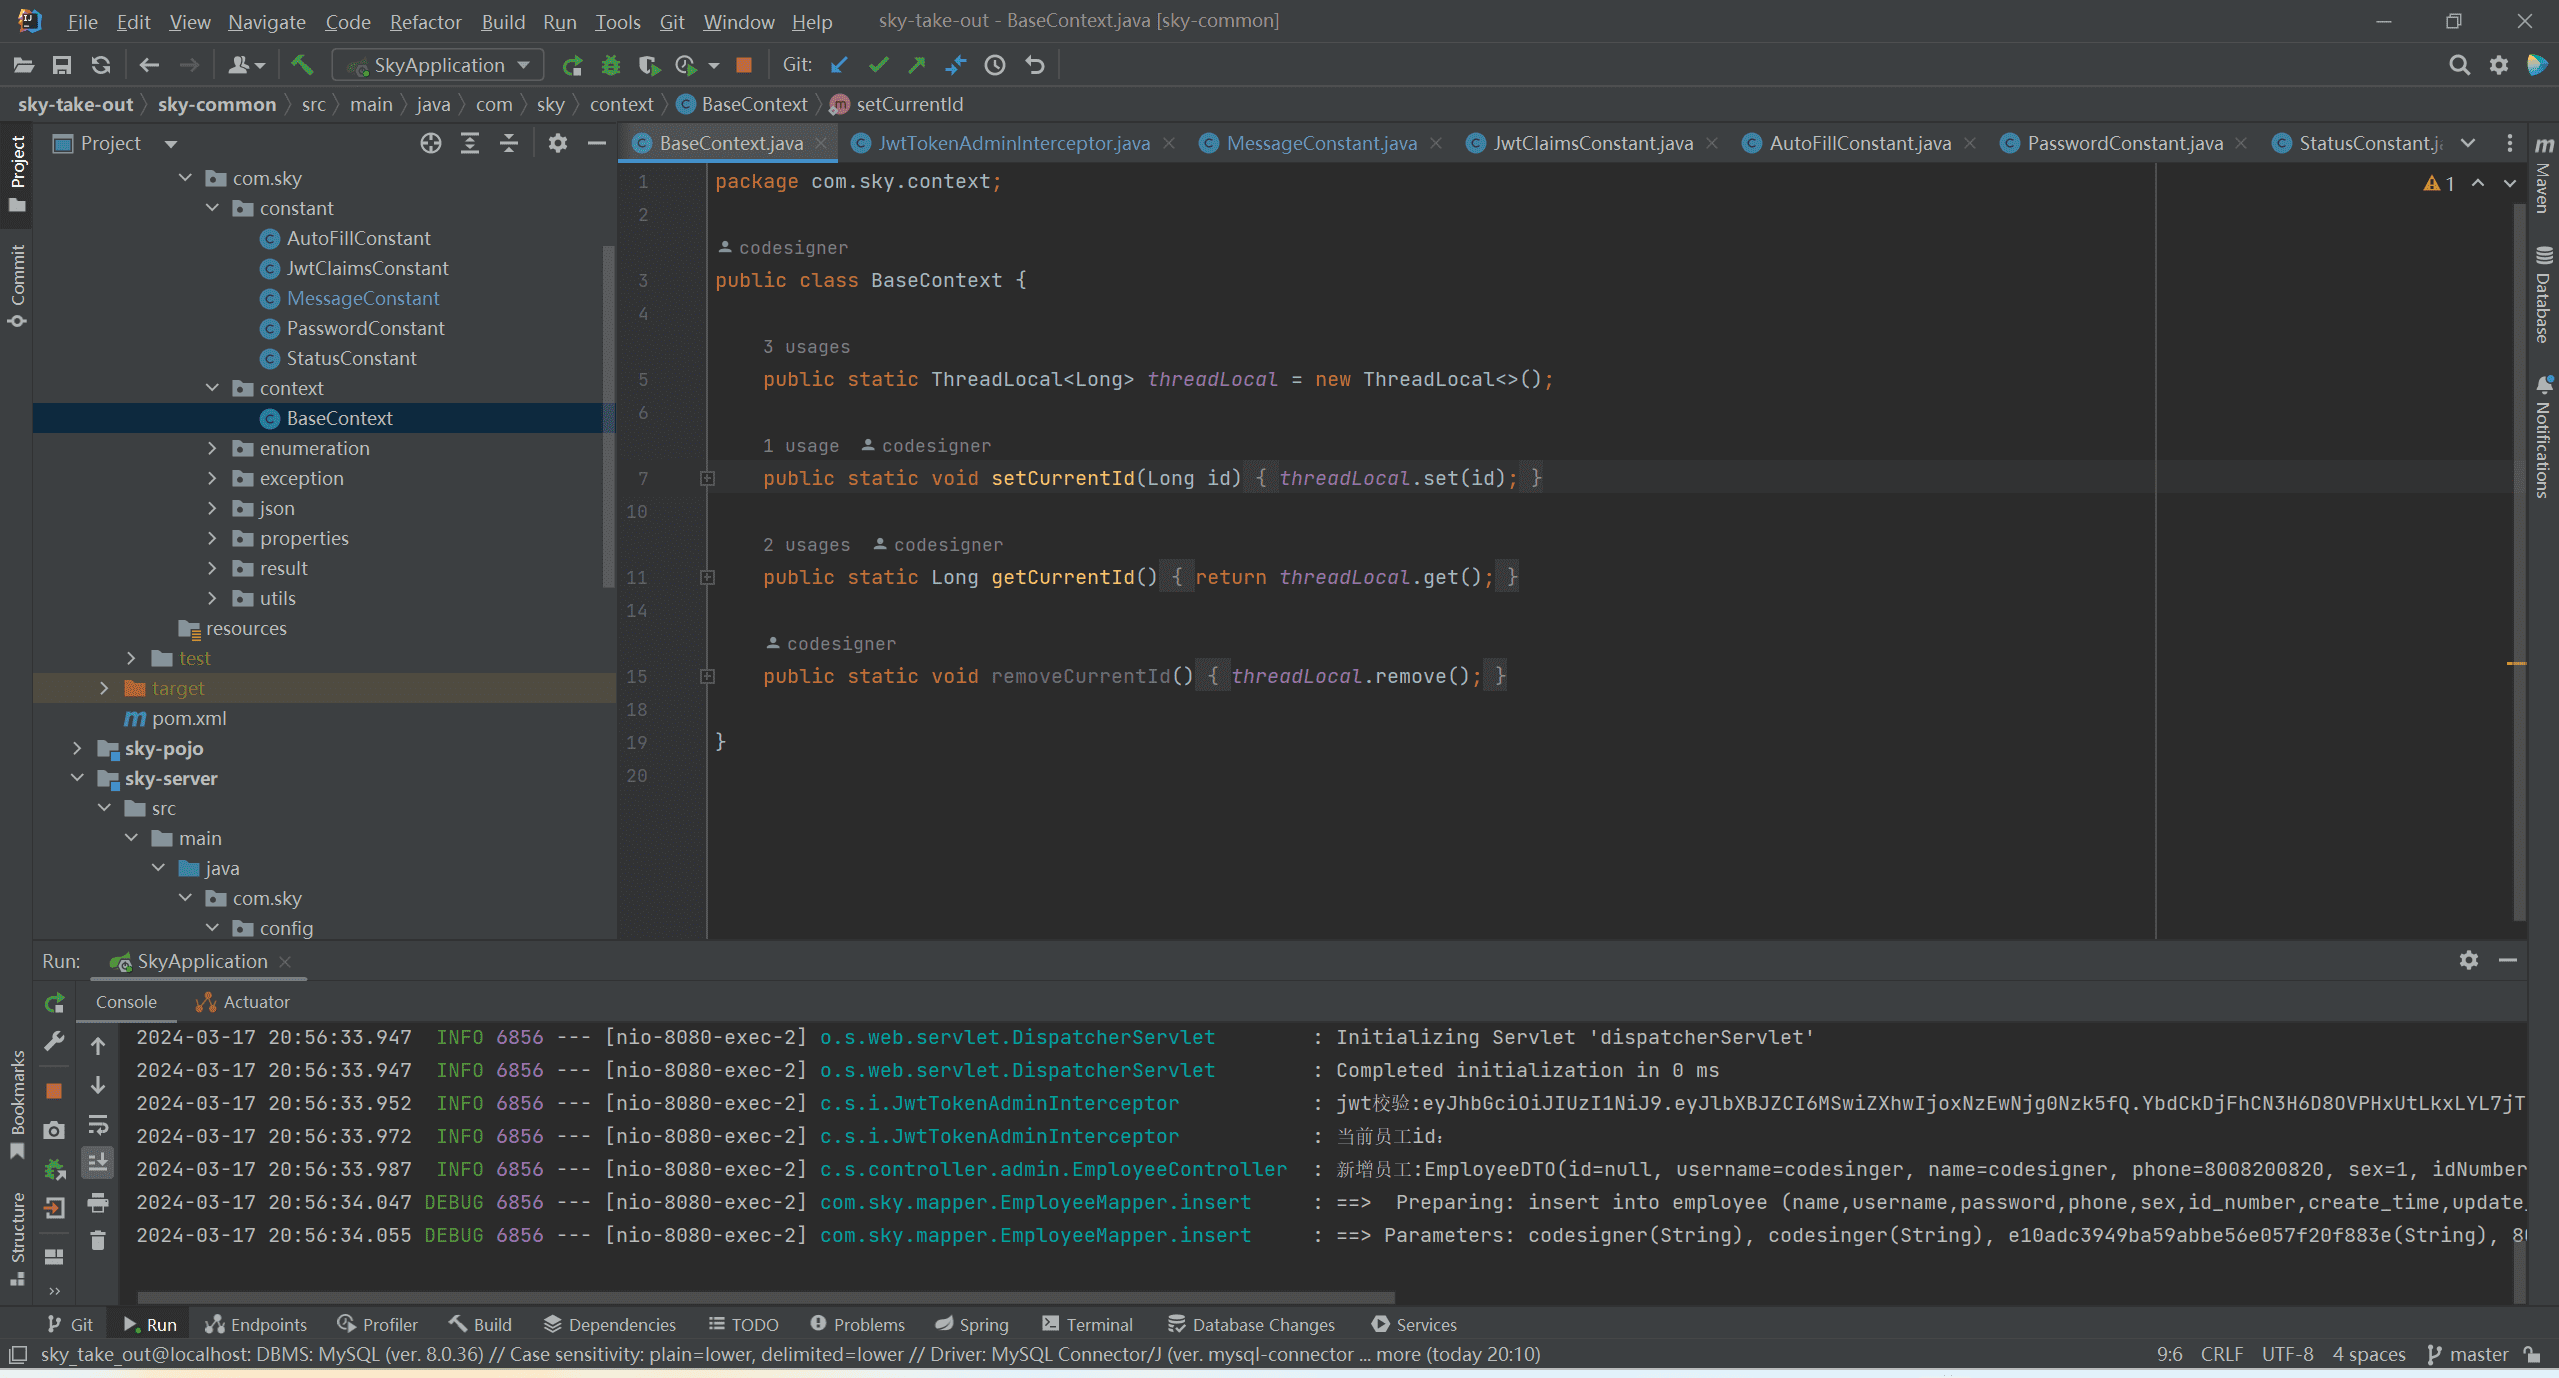Expand the target folder

pos(104,688)
